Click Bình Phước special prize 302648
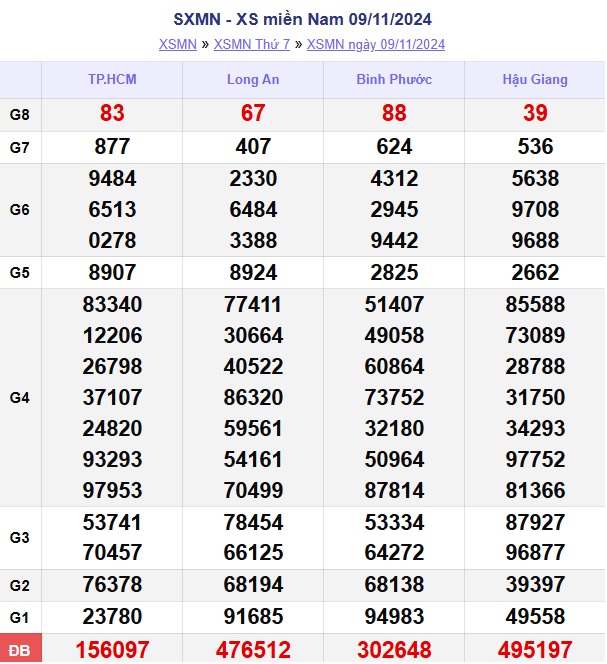Image resolution: width=607 pixels, height=664 pixels. tap(394, 649)
